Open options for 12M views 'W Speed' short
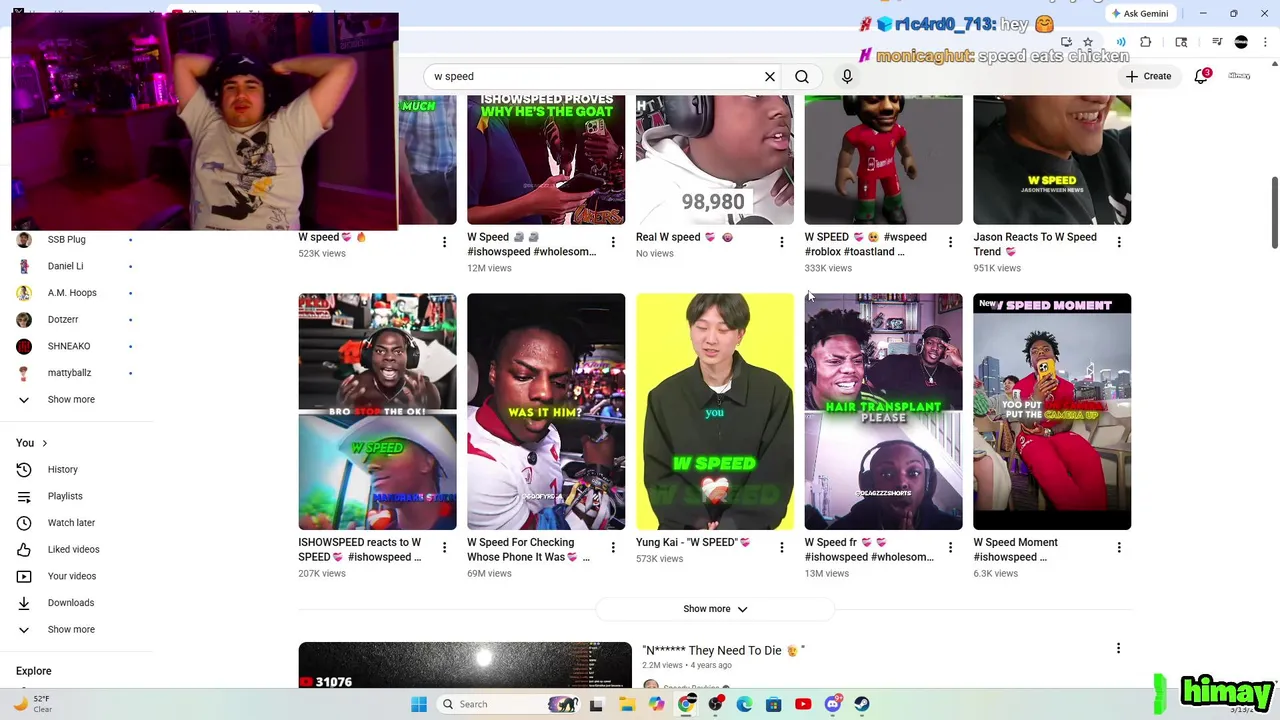1280x720 pixels. coord(613,242)
